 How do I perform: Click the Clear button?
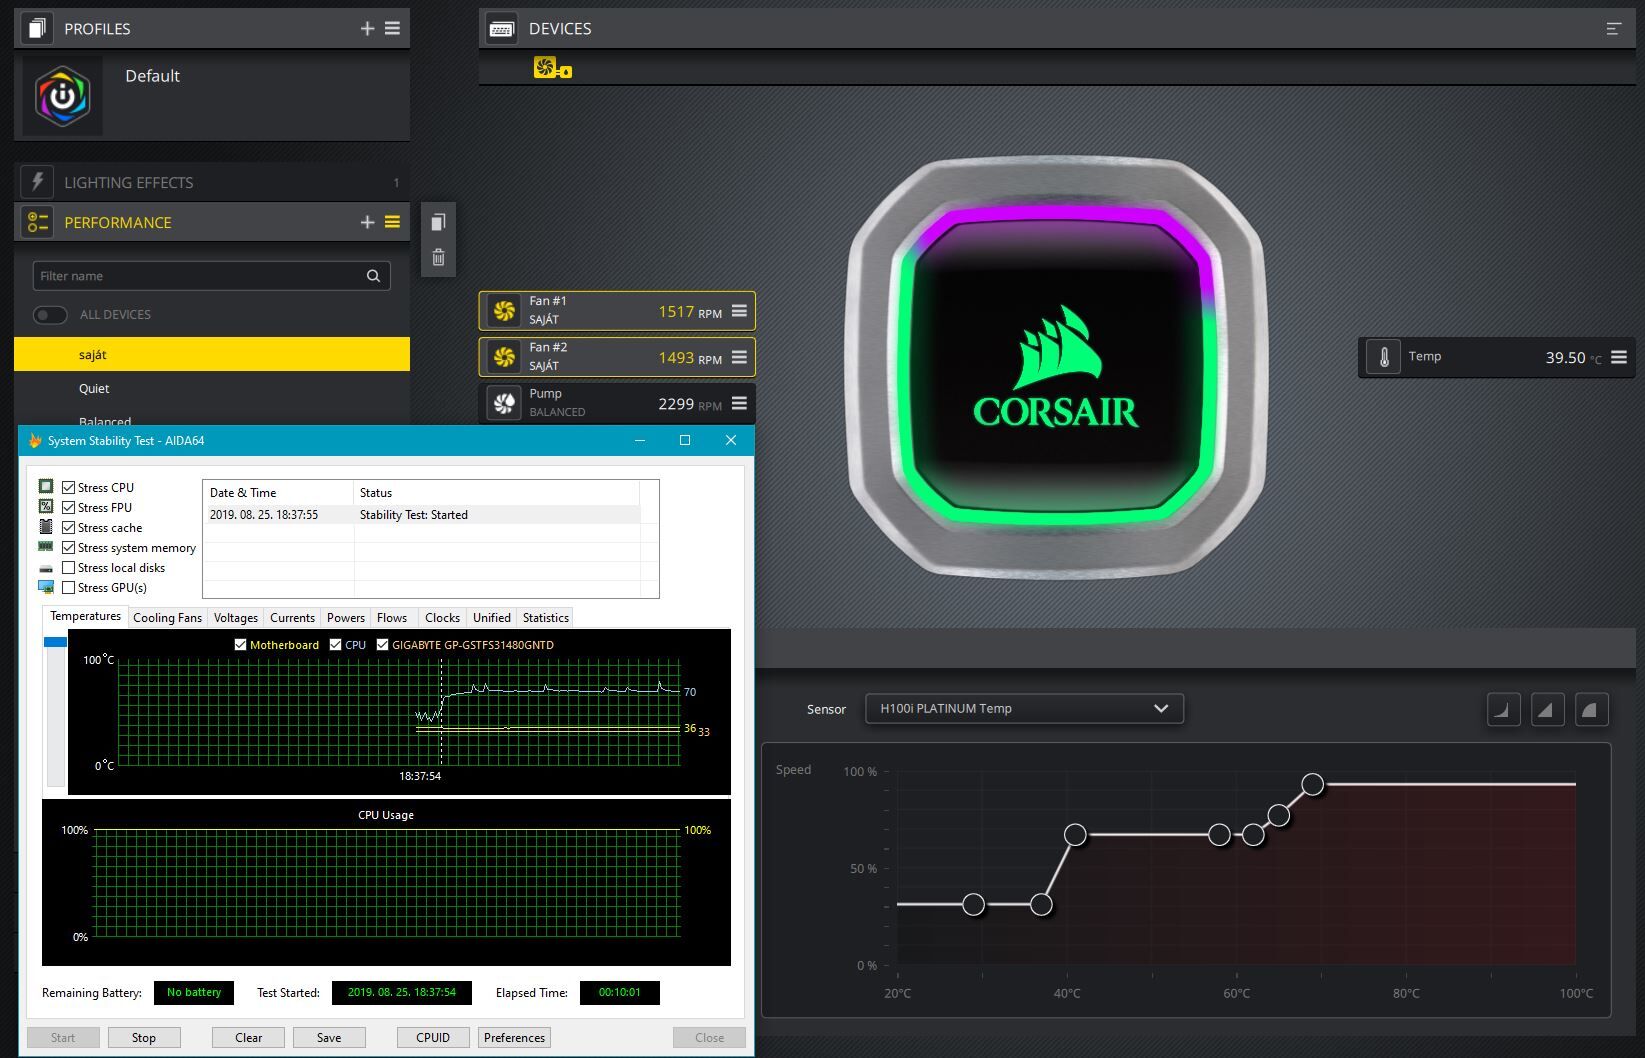(x=249, y=1037)
